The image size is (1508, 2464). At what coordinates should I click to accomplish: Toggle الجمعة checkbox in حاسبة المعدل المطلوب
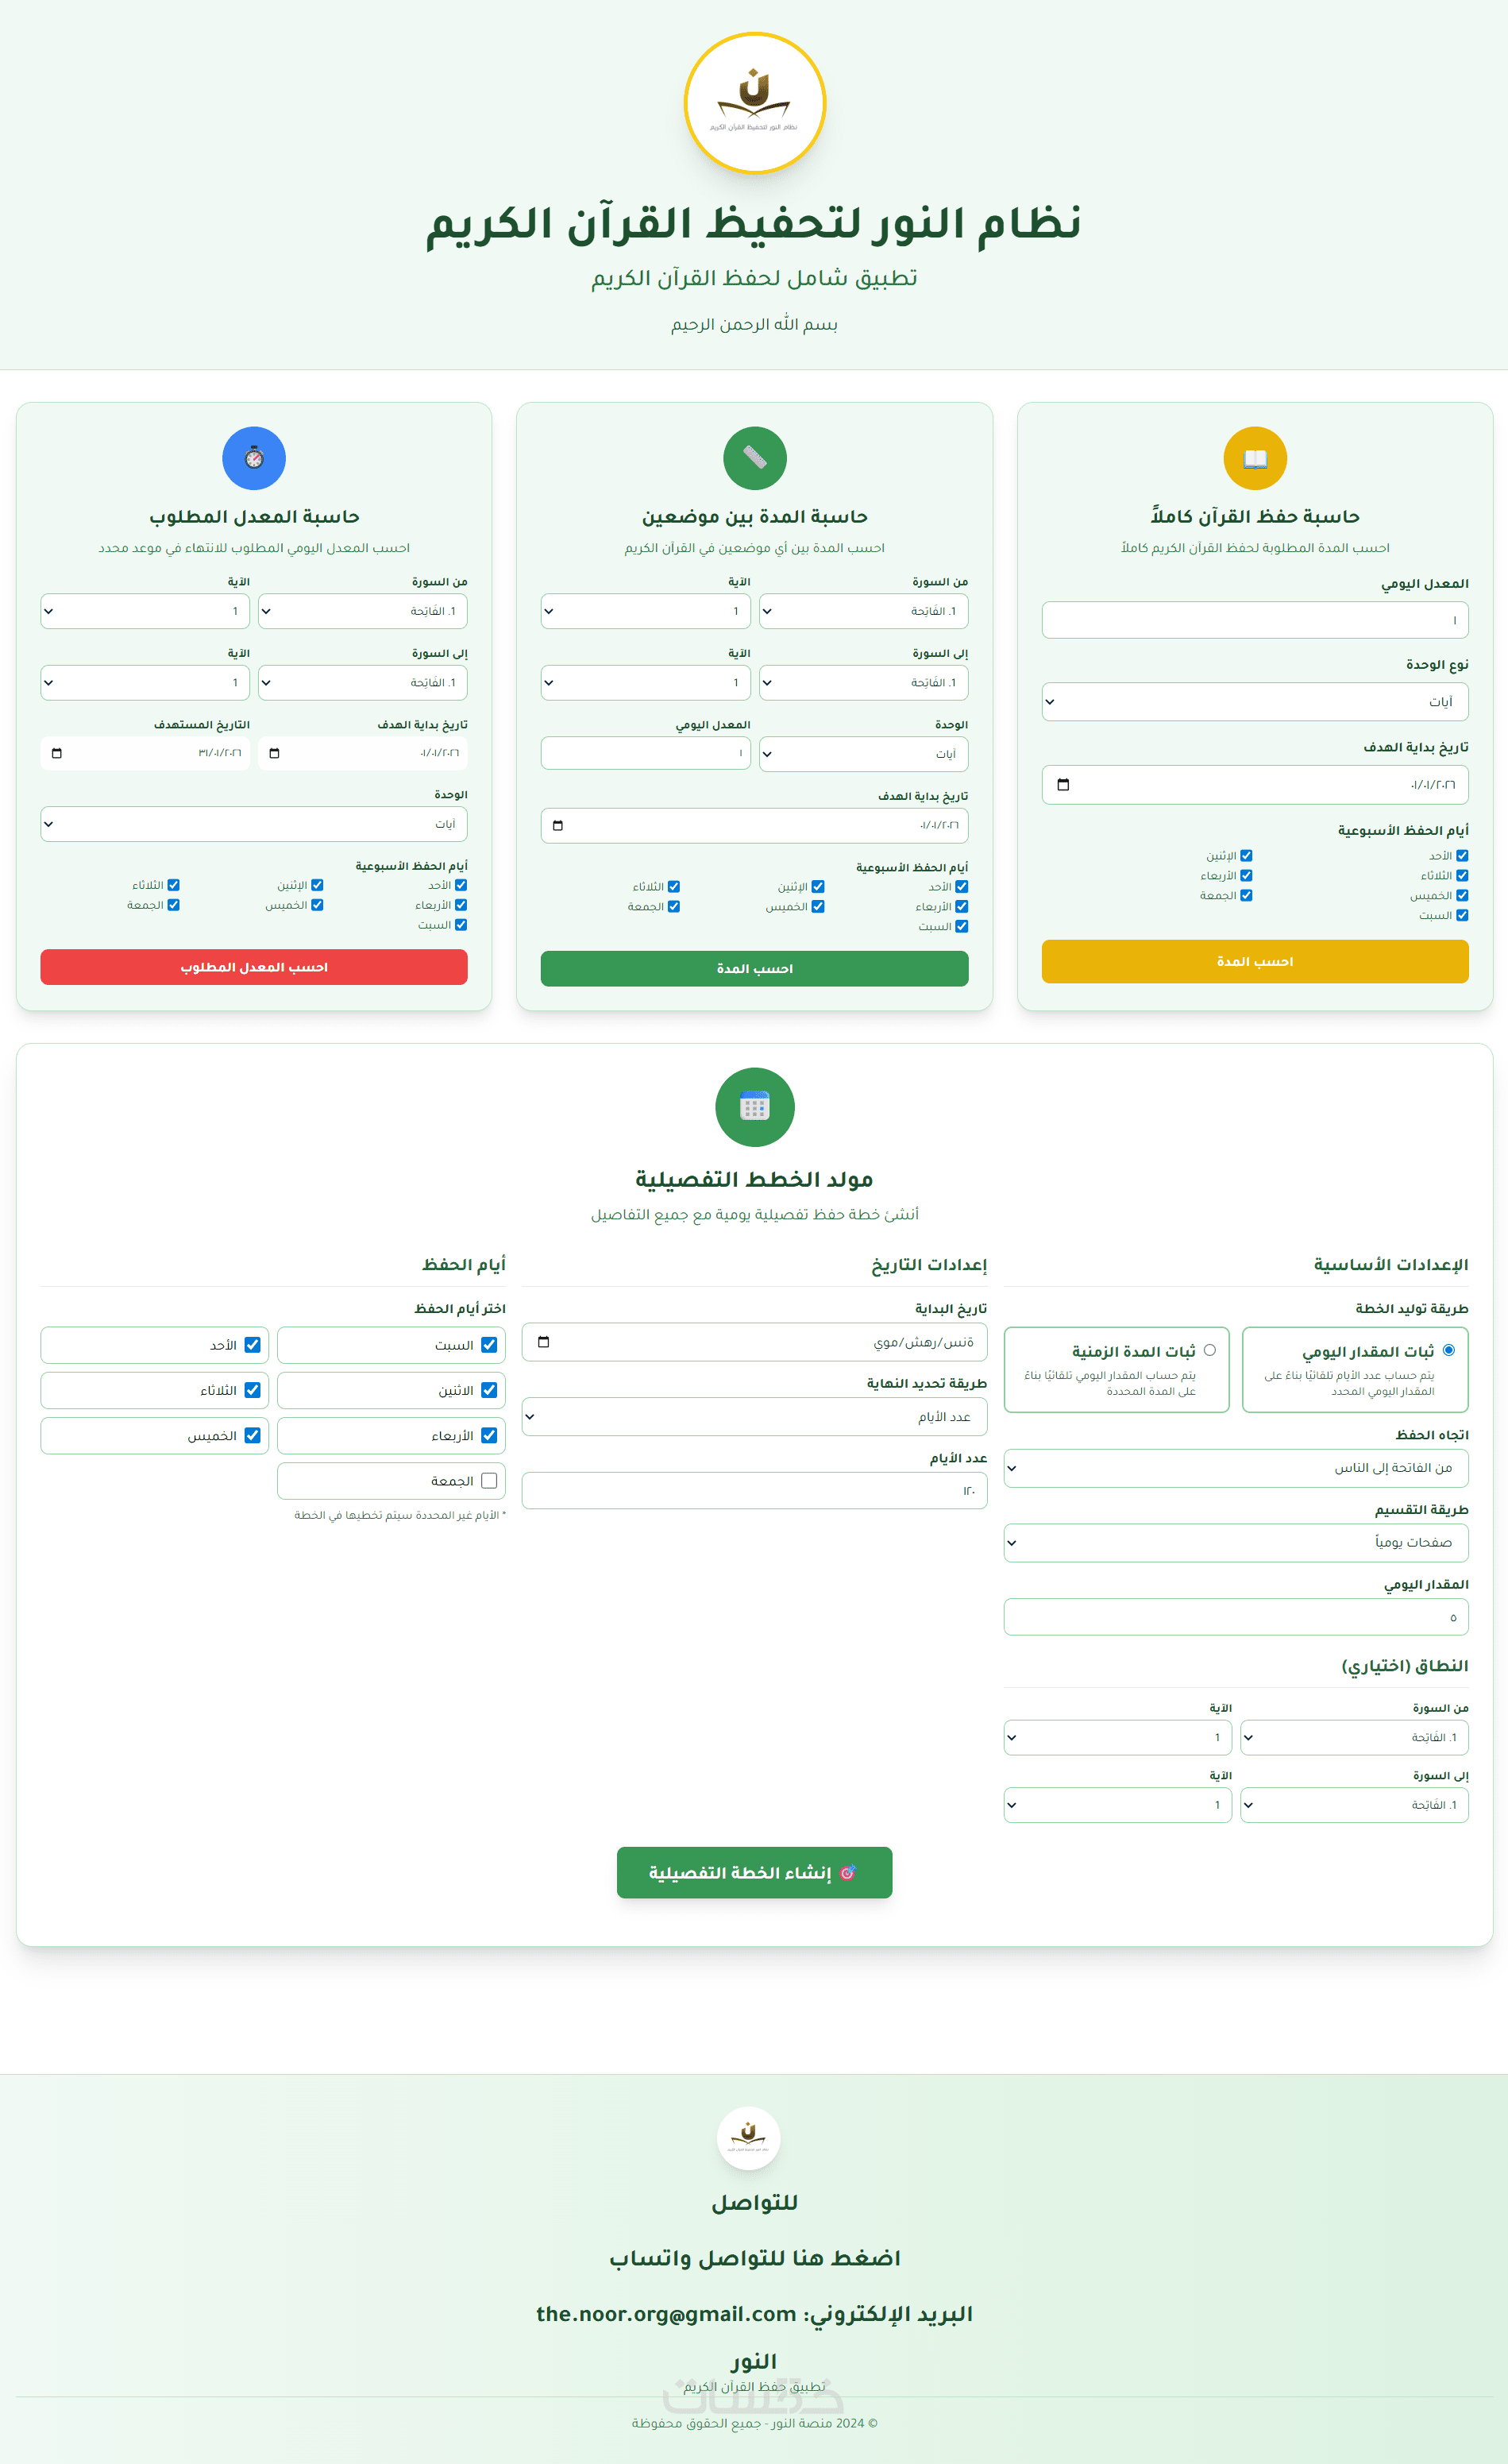[x=173, y=905]
